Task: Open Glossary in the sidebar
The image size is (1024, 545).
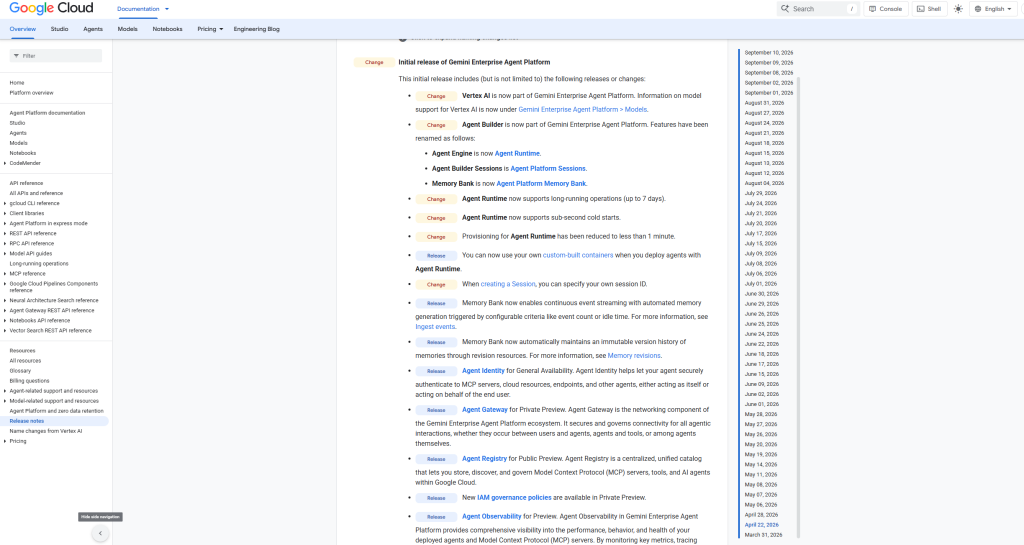Action: click(x=20, y=371)
